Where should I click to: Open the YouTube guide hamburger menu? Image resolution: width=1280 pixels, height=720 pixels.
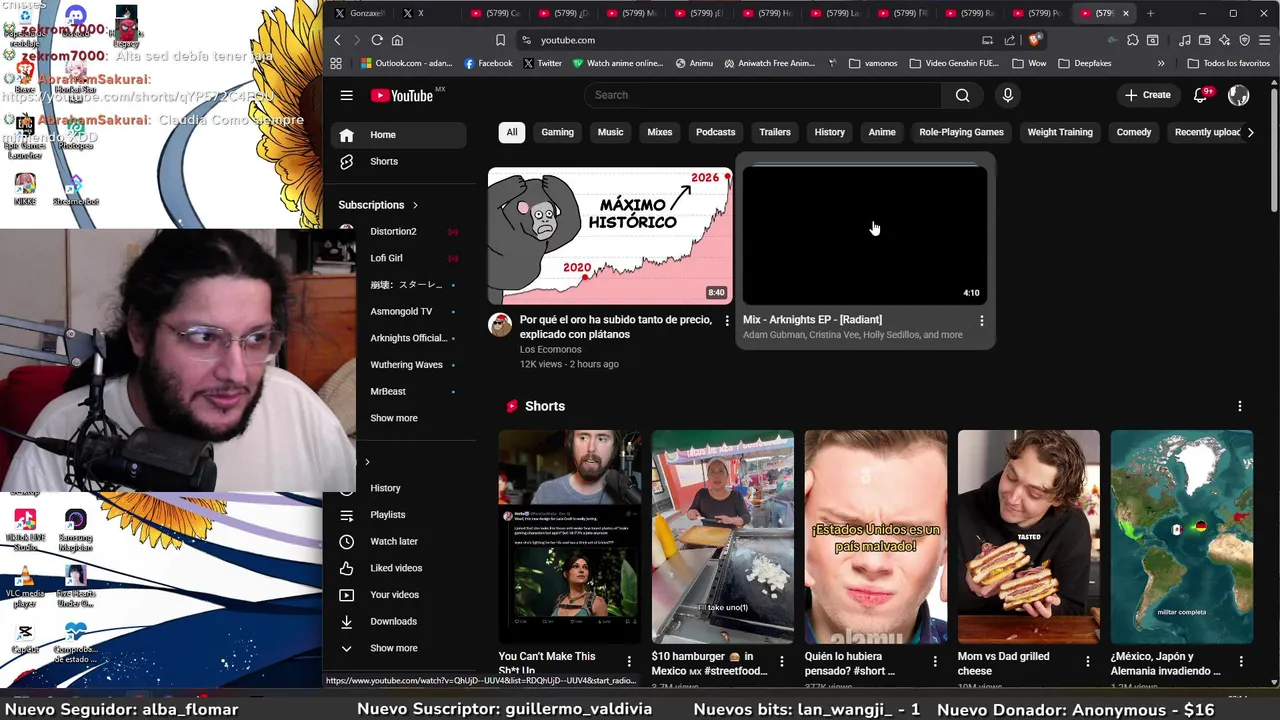tap(346, 95)
